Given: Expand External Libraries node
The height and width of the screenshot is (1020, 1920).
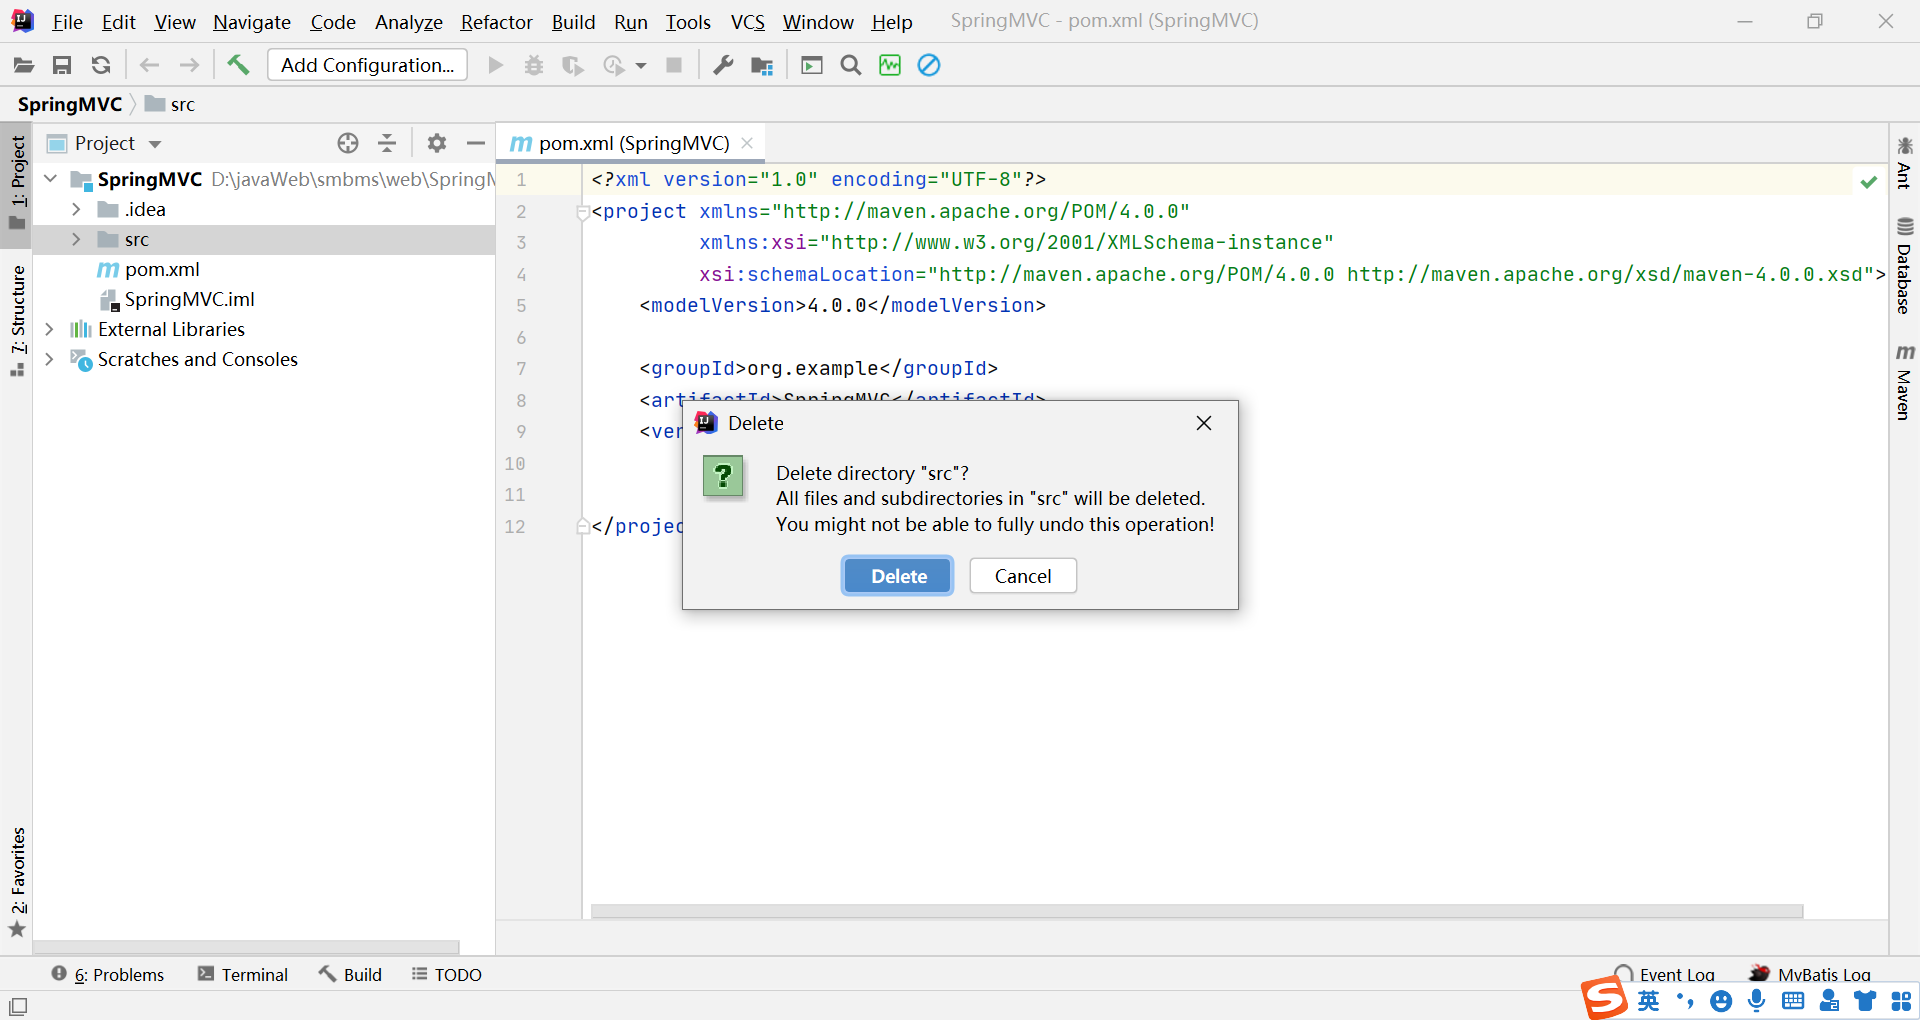Looking at the screenshot, I should pyautogui.click(x=49, y=329).
